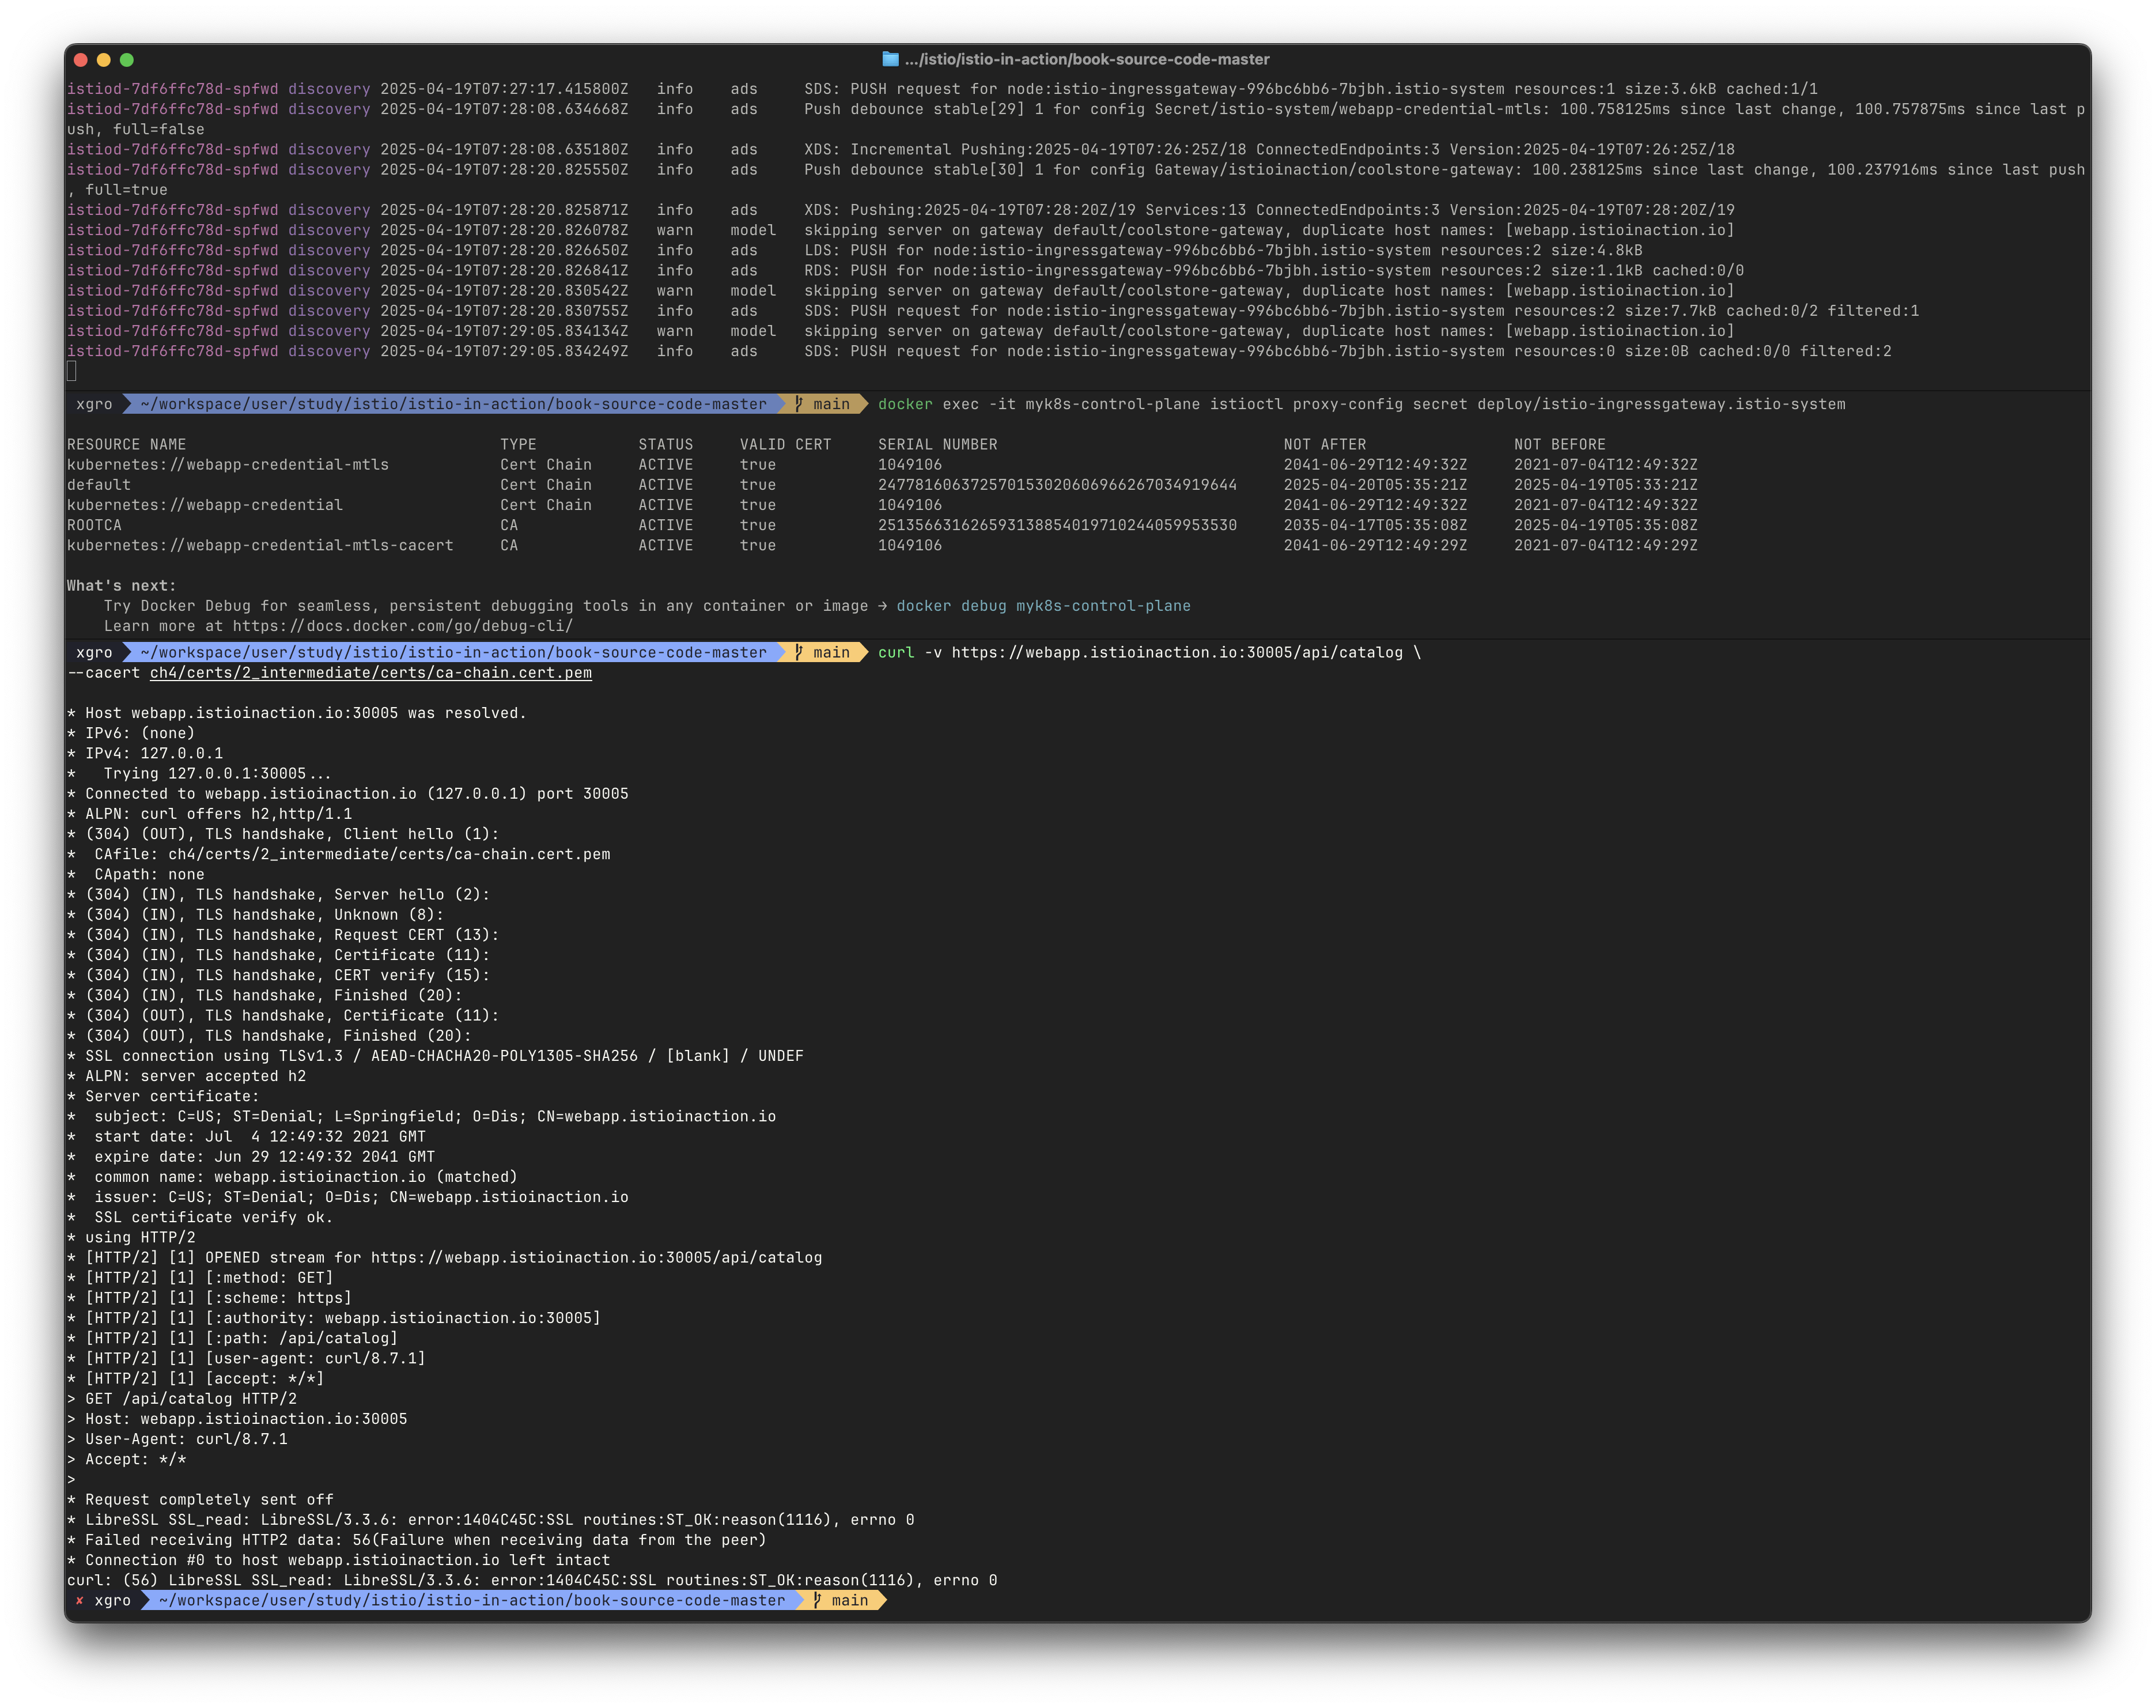Click the folder icon in the title bar

pyautogui.click(x=889, y=59)
